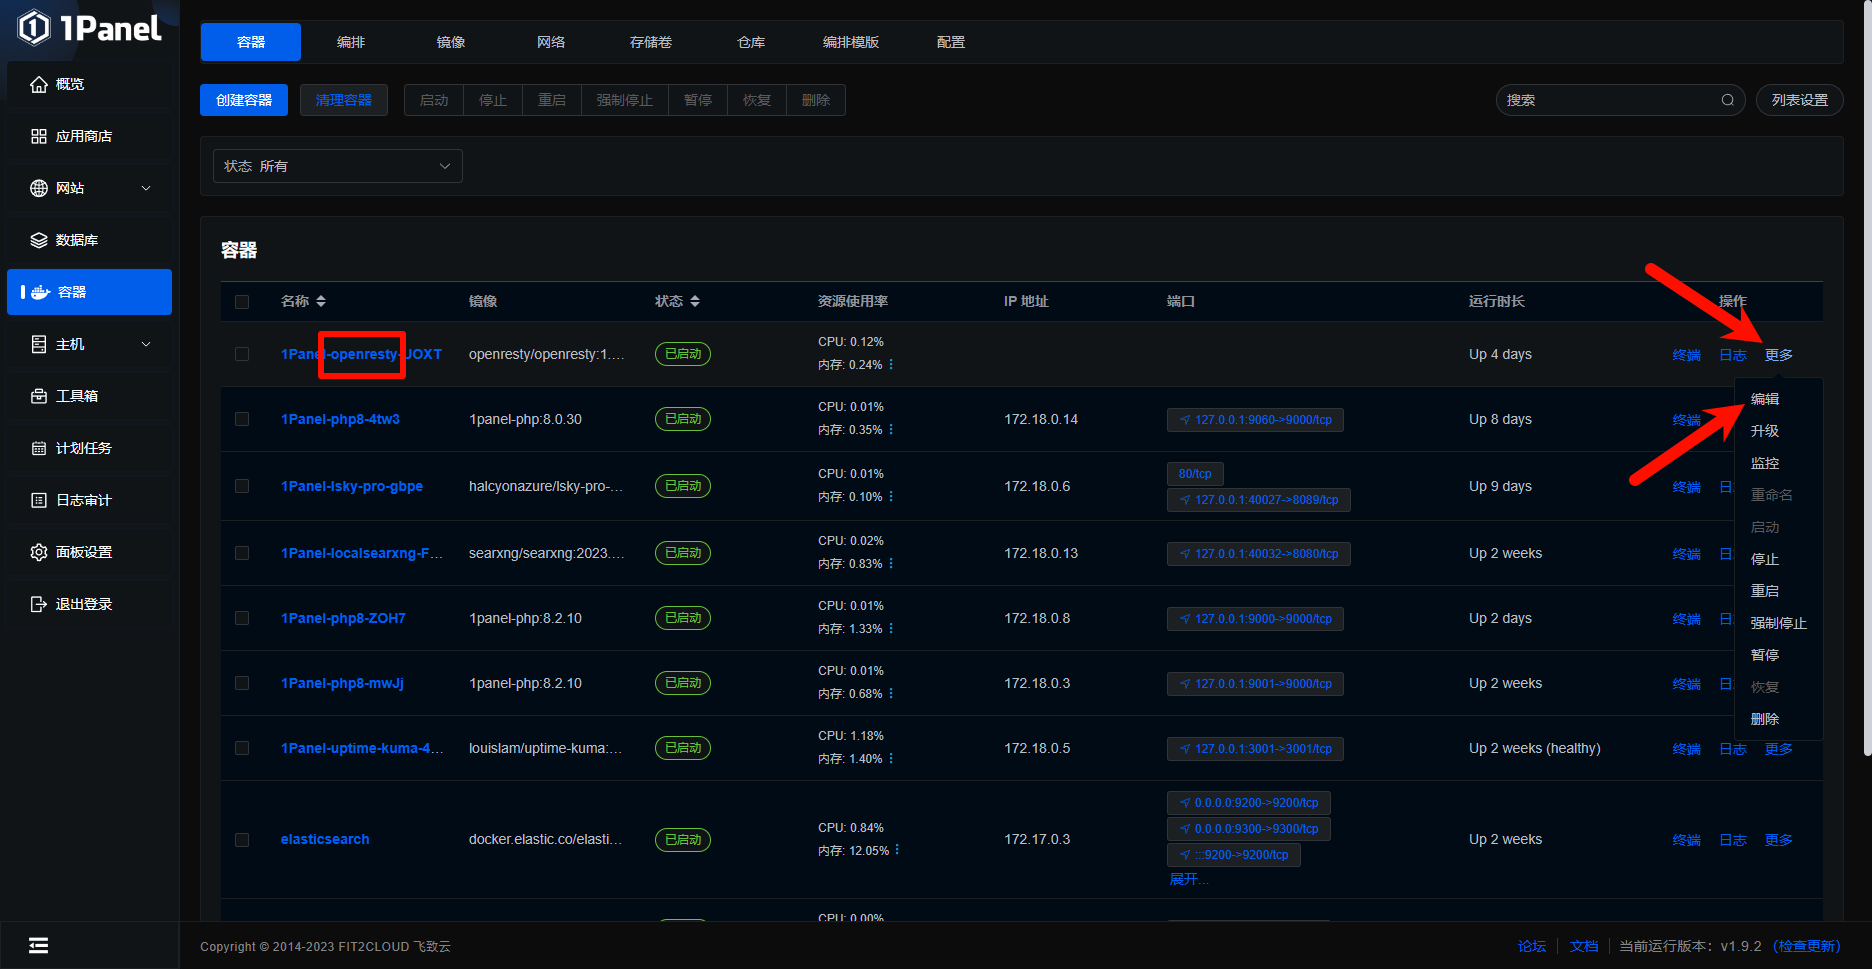
Task: Open the 1Panel-uptime-kuma container name link
Action: 362,748
